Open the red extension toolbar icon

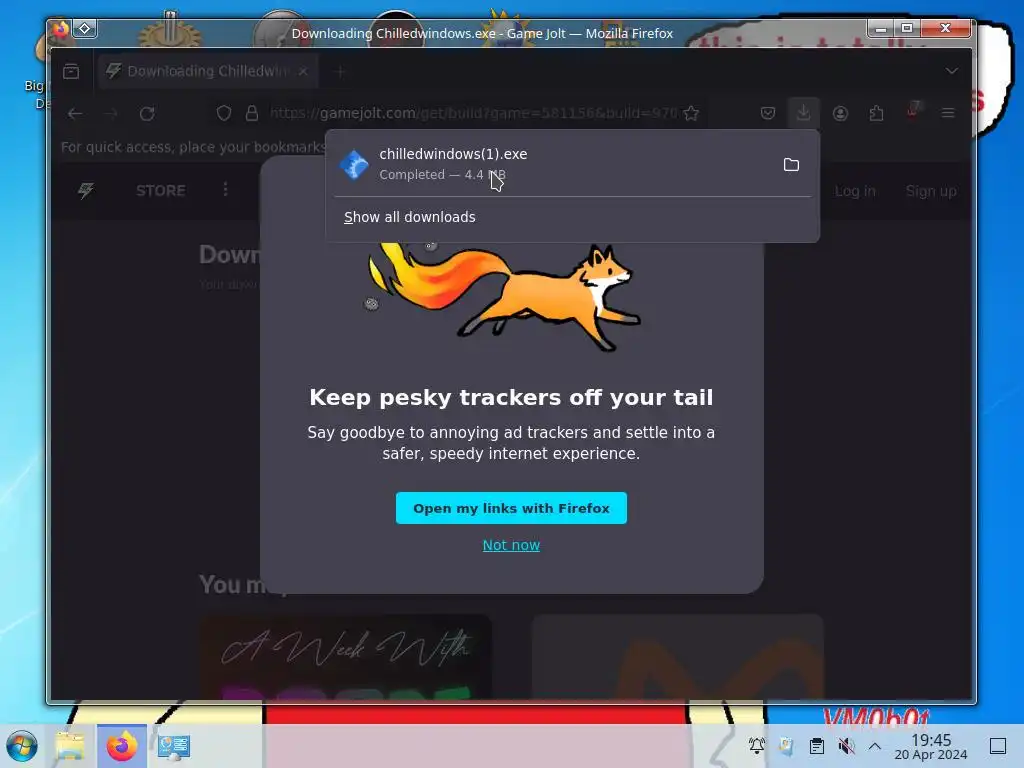tap(913, 110)
